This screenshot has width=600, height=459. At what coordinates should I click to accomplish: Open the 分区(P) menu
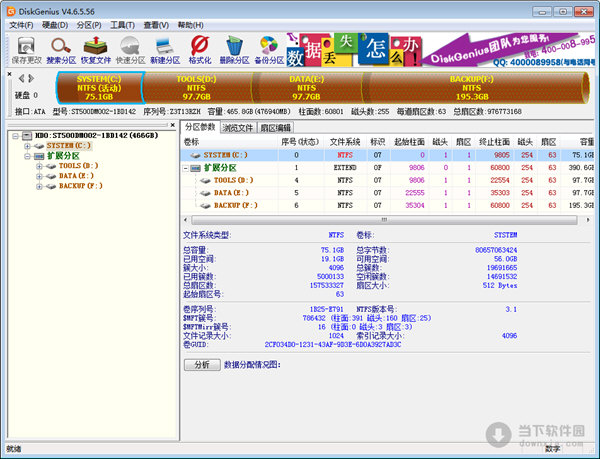(89, 25)
